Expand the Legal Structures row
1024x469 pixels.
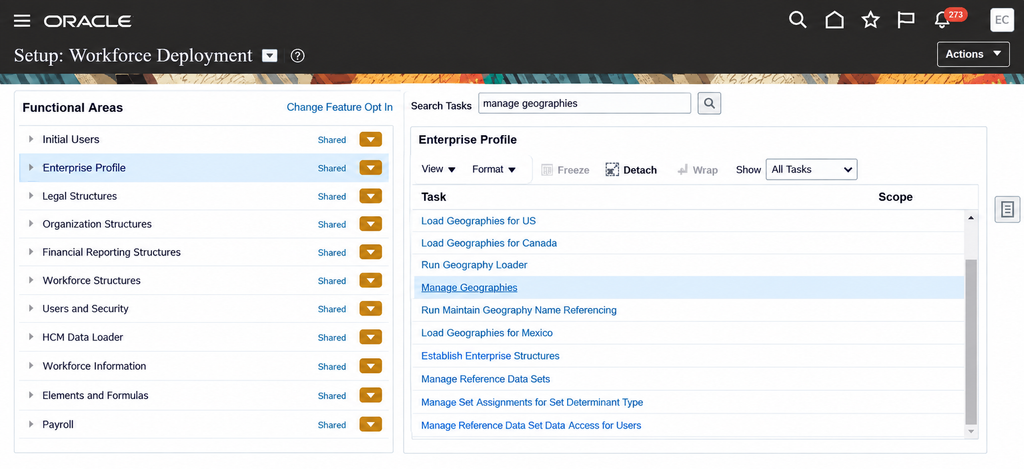click(x=31, y=195)
